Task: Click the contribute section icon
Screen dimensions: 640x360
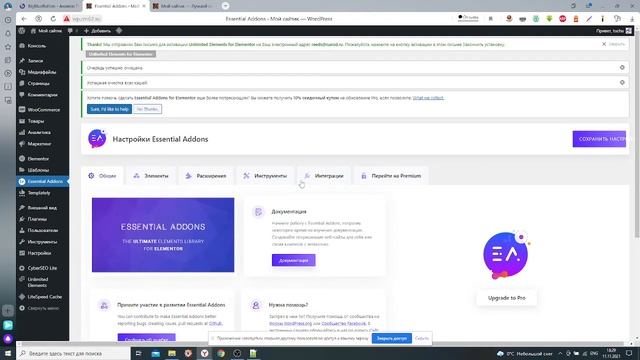Action: click(104, 305)
